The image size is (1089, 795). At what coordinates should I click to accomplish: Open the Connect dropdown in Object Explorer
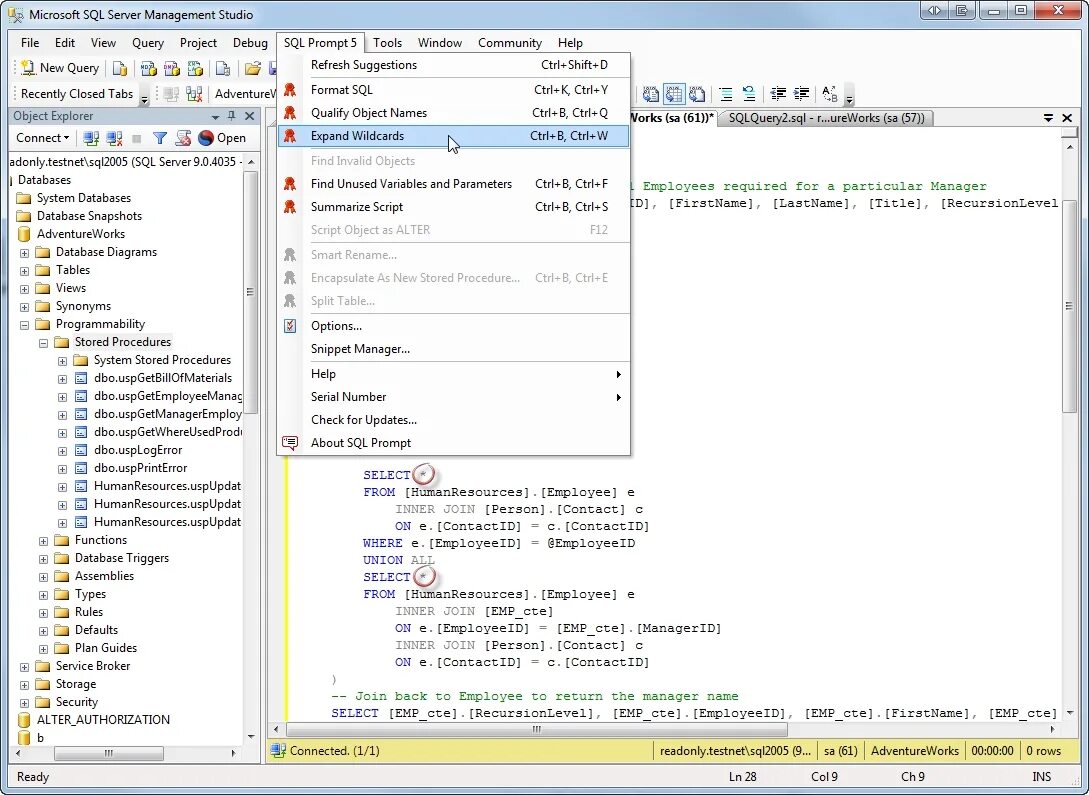point(42,138)
